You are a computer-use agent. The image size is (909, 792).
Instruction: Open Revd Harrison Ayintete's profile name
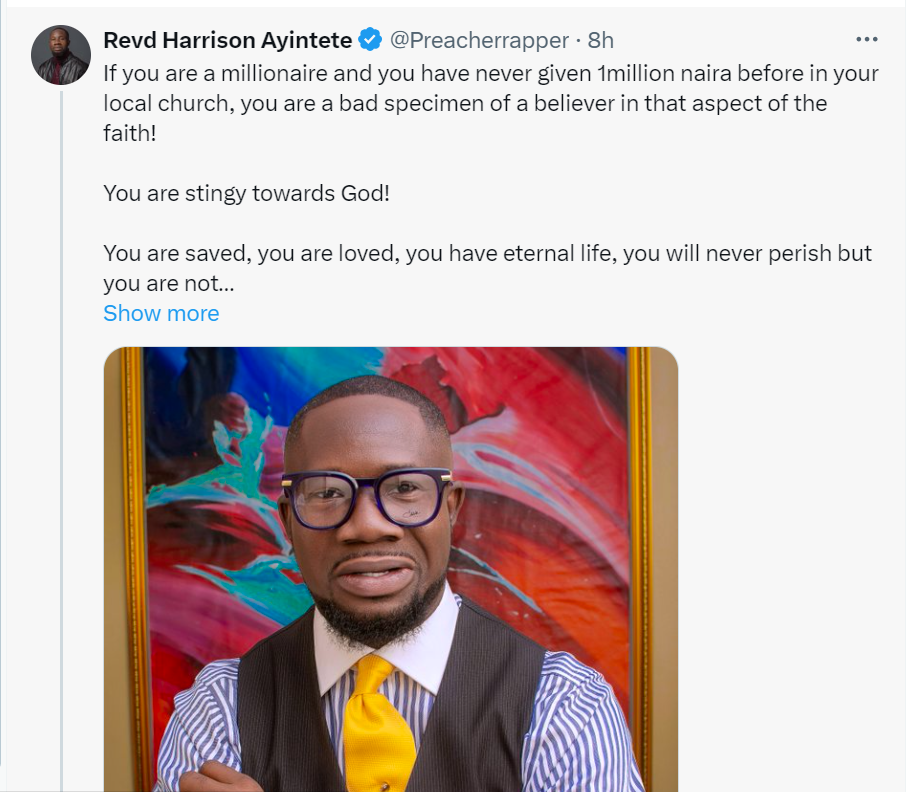point(228,40)
